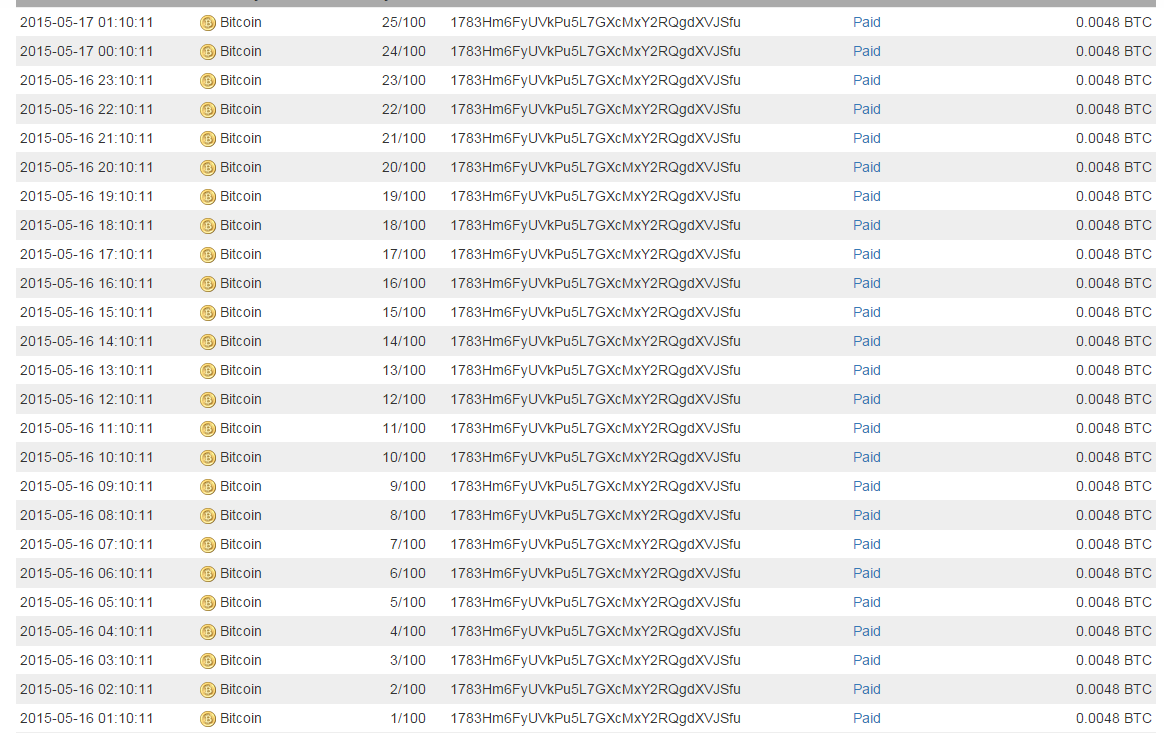Click the Bitcoin coin icon in row 10/100
The width and height of the screenshot is (1164, 739).
tap(208, 458)
